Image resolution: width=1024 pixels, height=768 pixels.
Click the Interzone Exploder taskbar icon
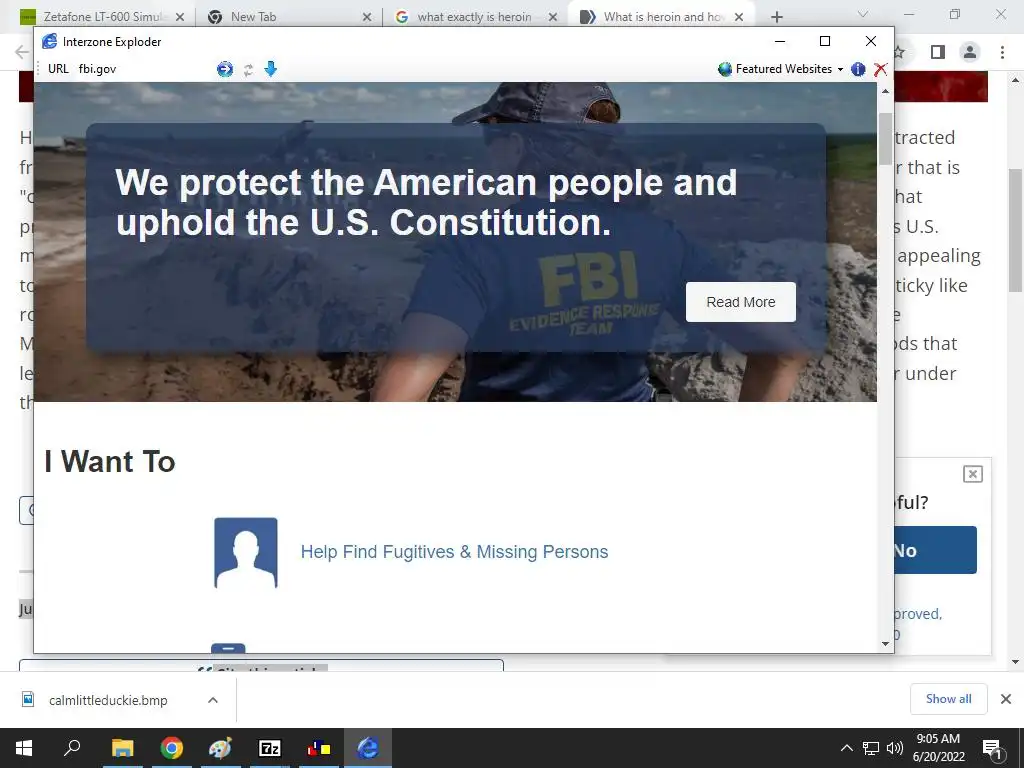[x=368, y=748]
